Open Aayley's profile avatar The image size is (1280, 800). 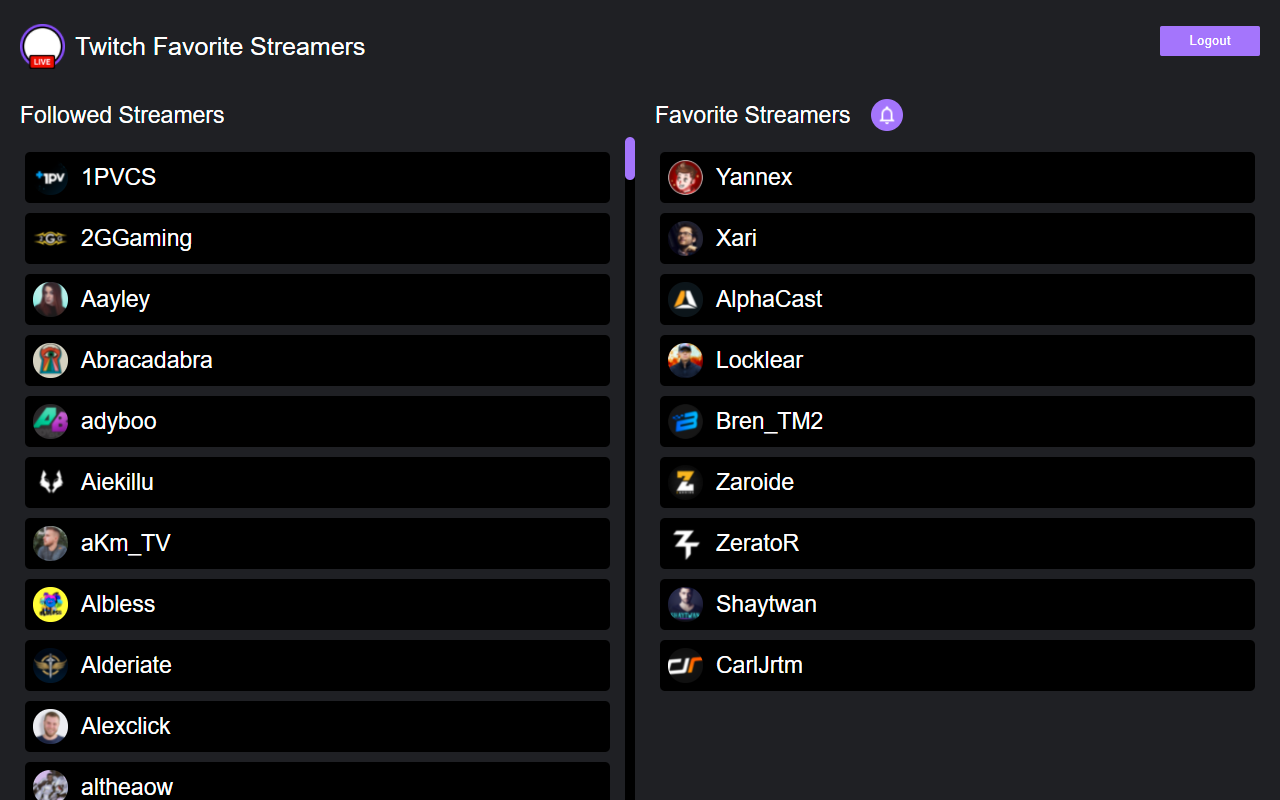click(50, 299)
